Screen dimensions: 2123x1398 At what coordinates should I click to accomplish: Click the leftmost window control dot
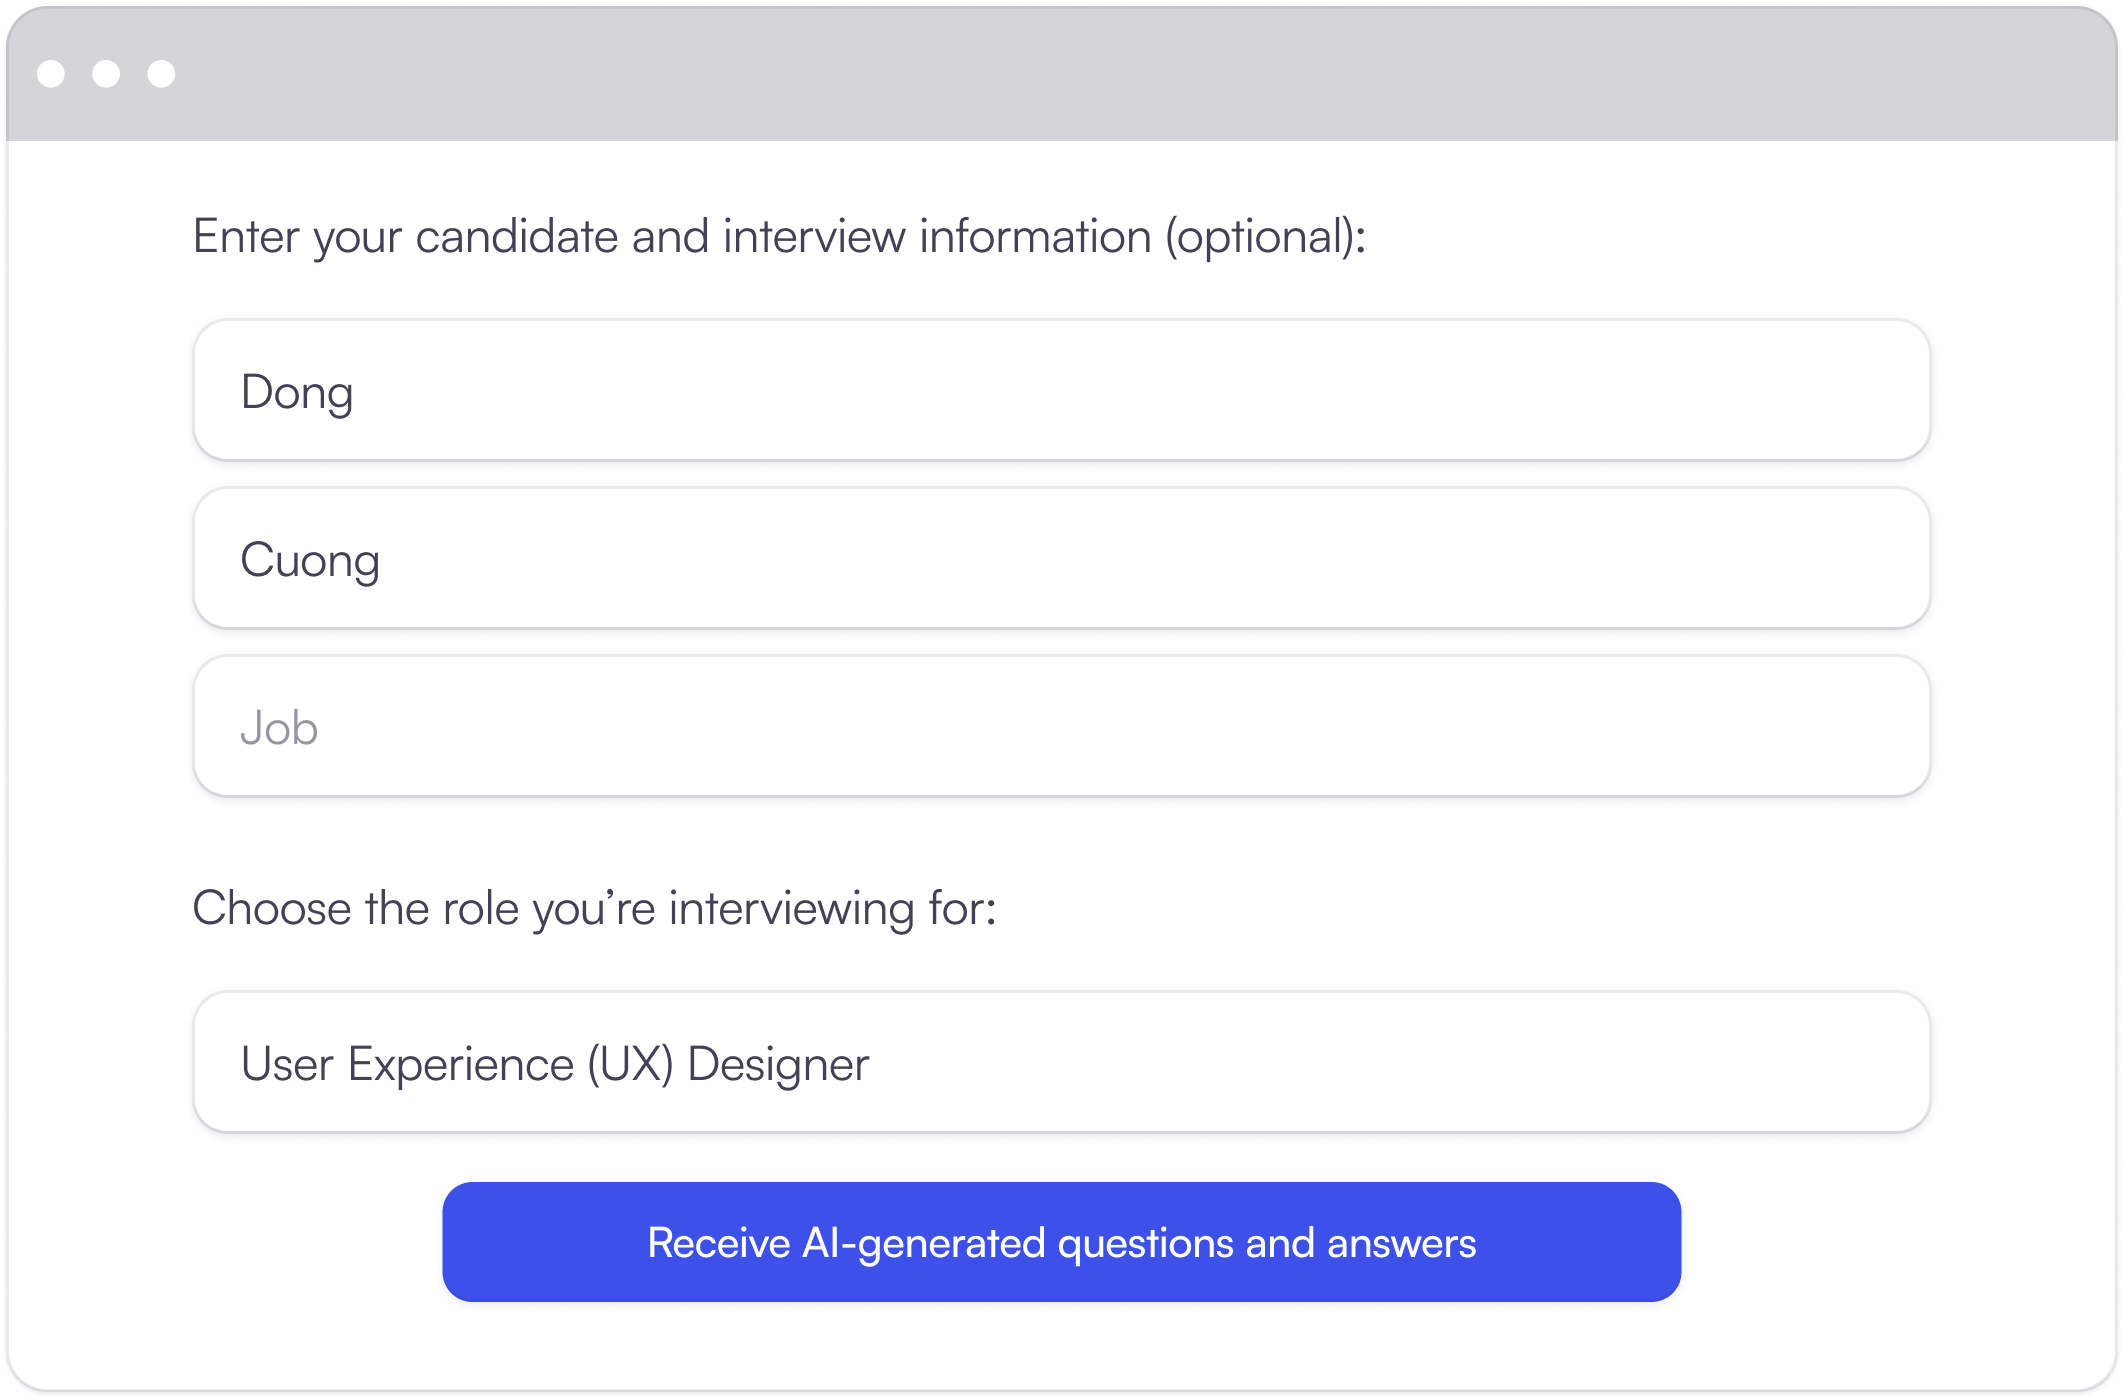pyautogui.click(x=51, y=74)
